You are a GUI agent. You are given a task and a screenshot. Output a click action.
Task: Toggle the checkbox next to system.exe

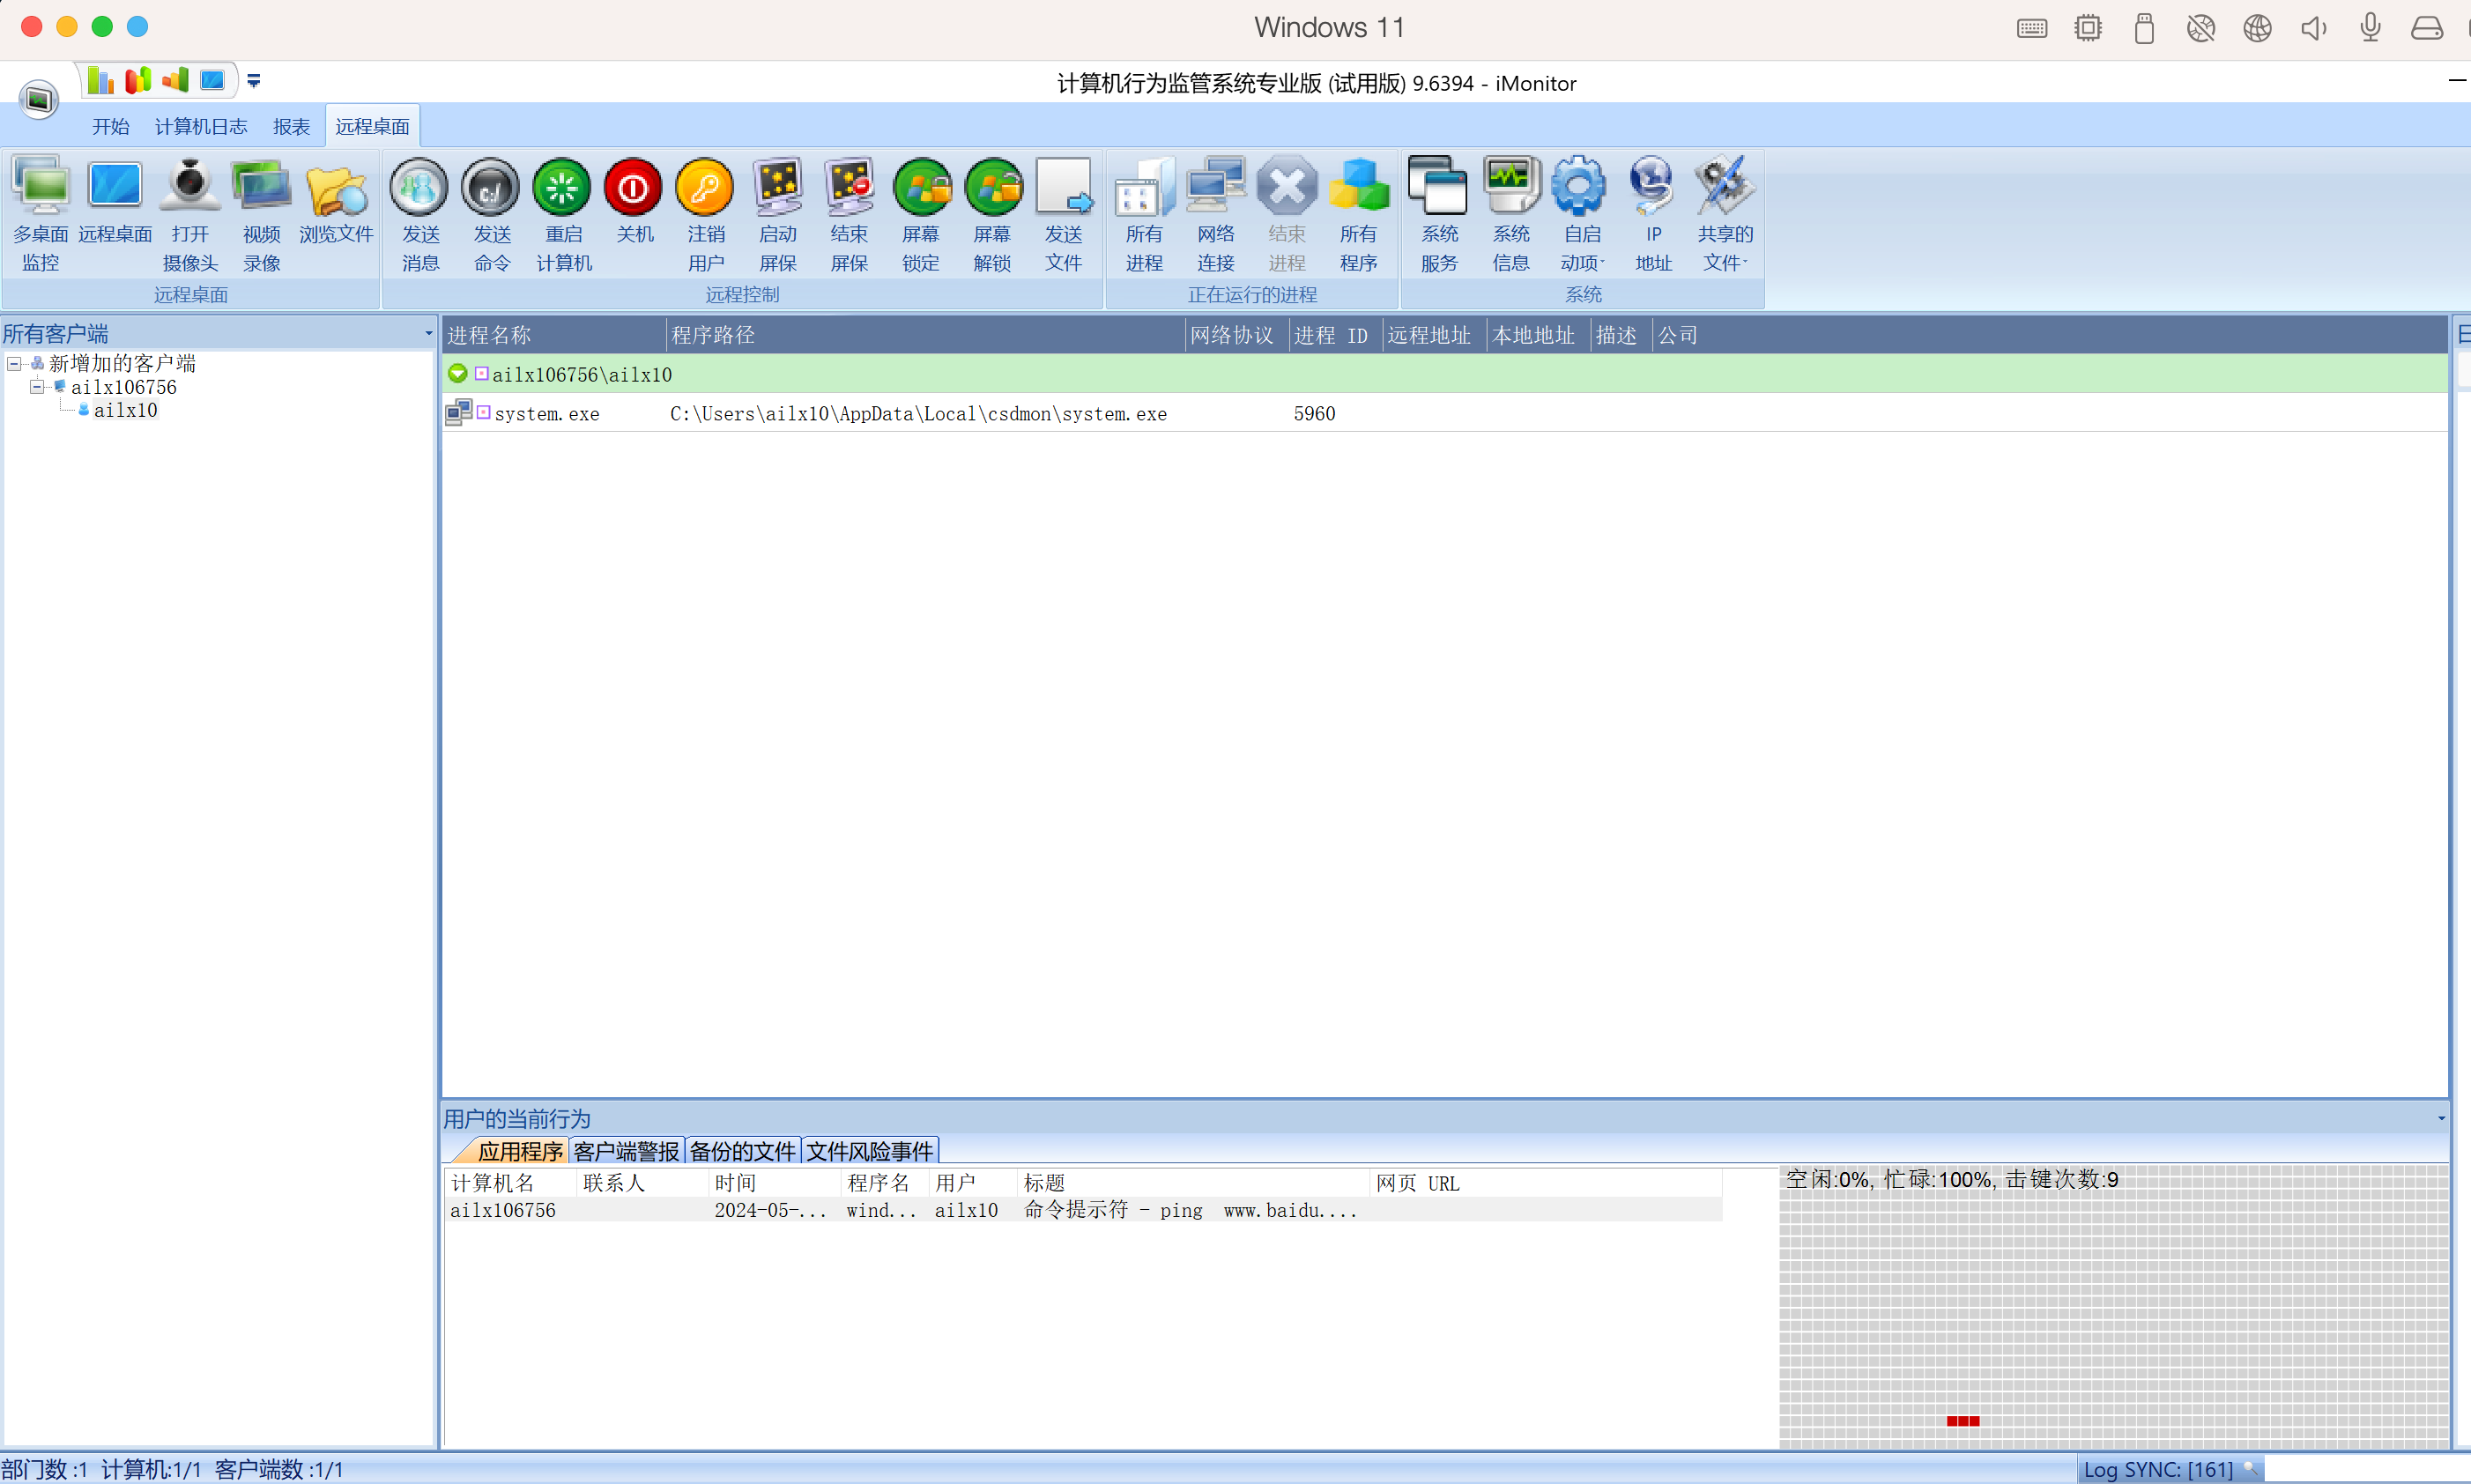point(484,412)
